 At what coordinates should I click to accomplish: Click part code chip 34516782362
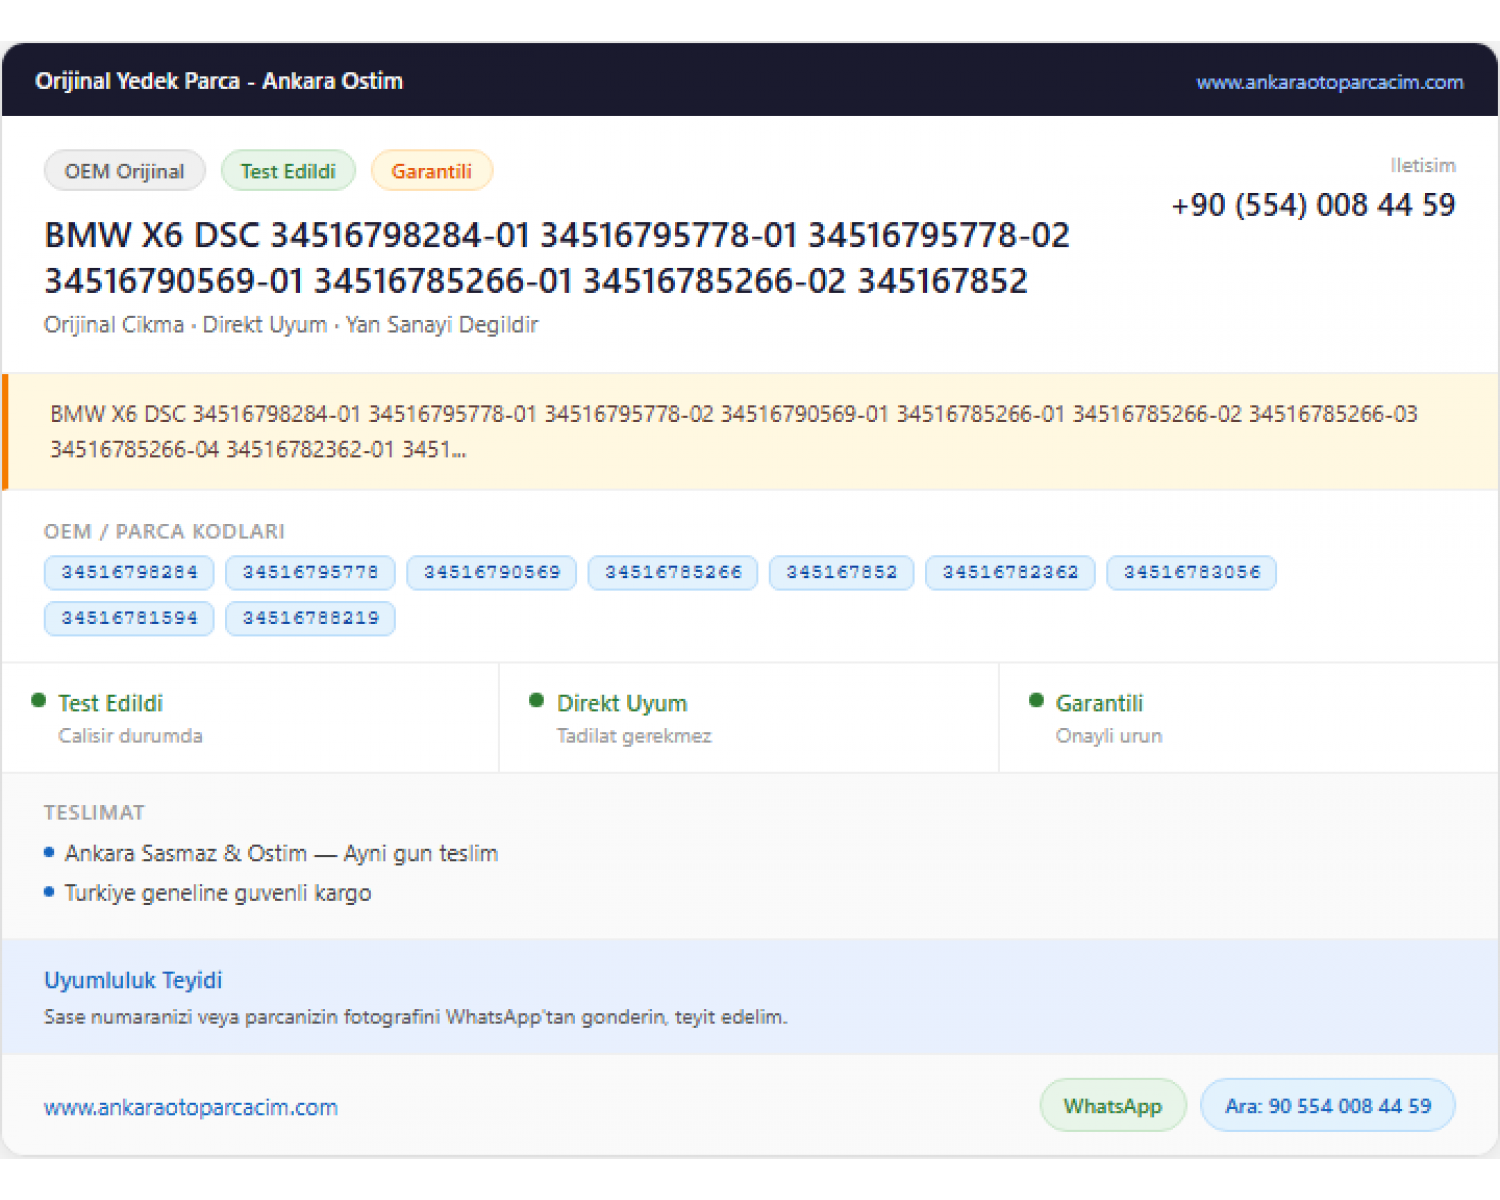pyautogui.click(x=1010, y=573)
